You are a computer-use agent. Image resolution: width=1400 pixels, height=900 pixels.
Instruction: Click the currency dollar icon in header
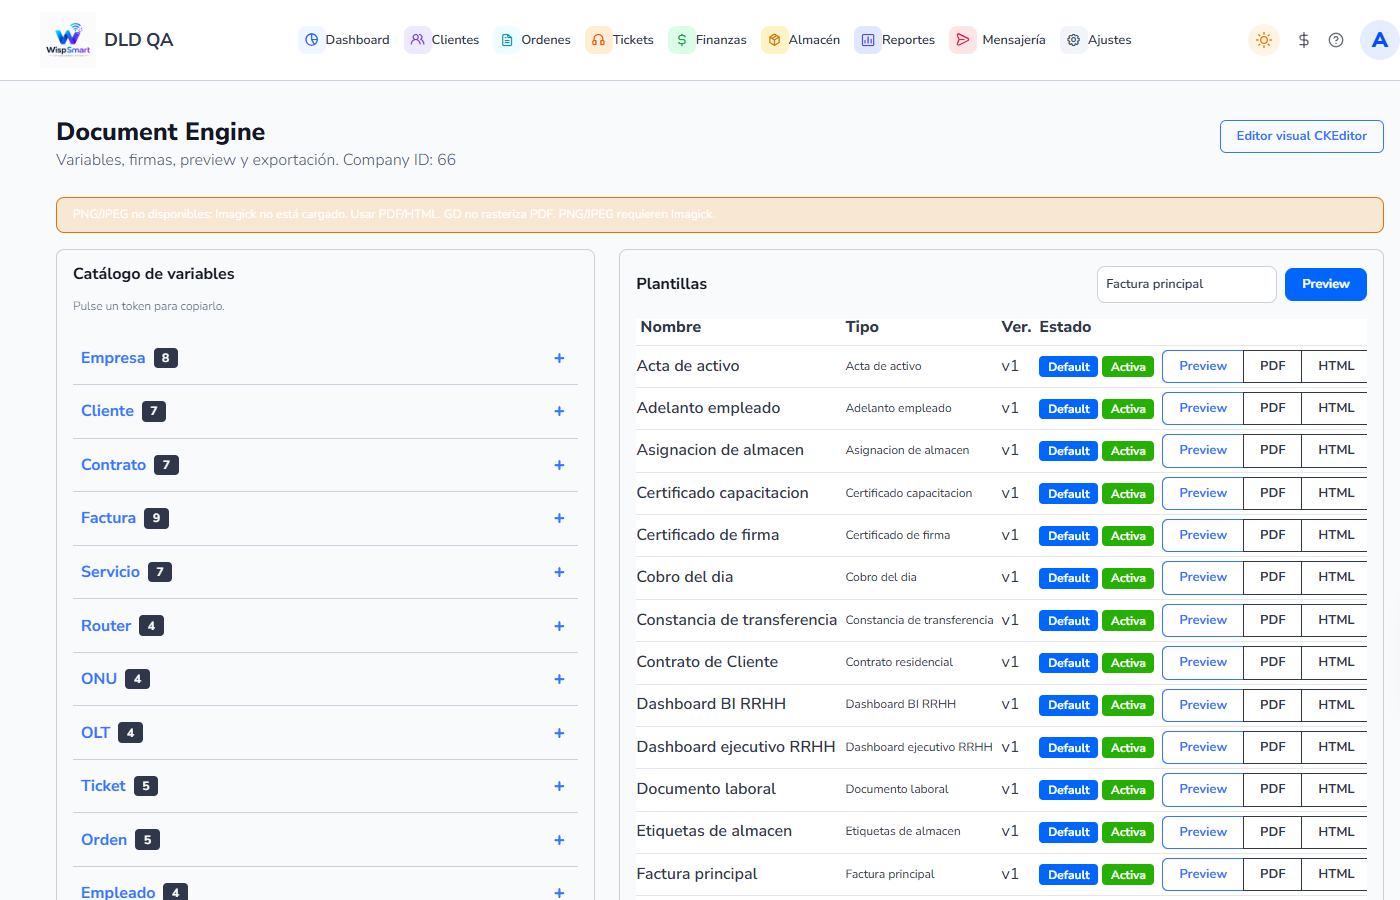coord(1303,40)
